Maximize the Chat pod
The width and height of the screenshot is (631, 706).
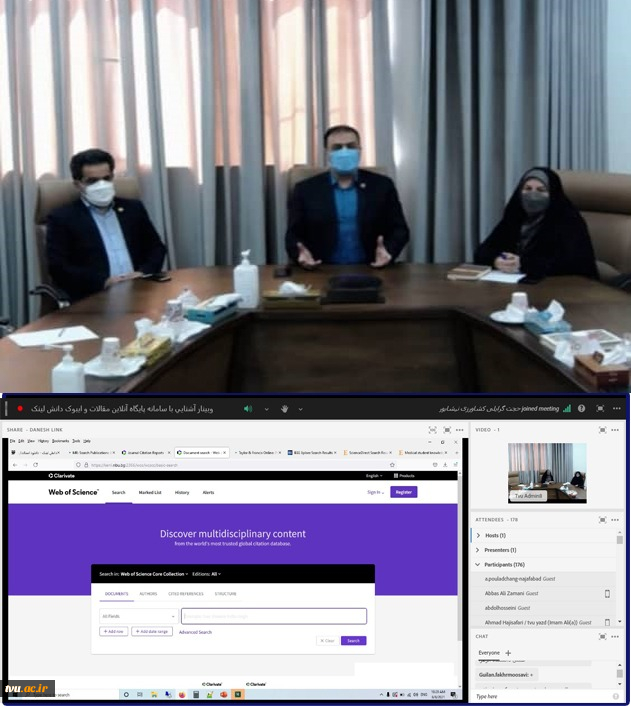pyautogui.click(x=603, y=636)
